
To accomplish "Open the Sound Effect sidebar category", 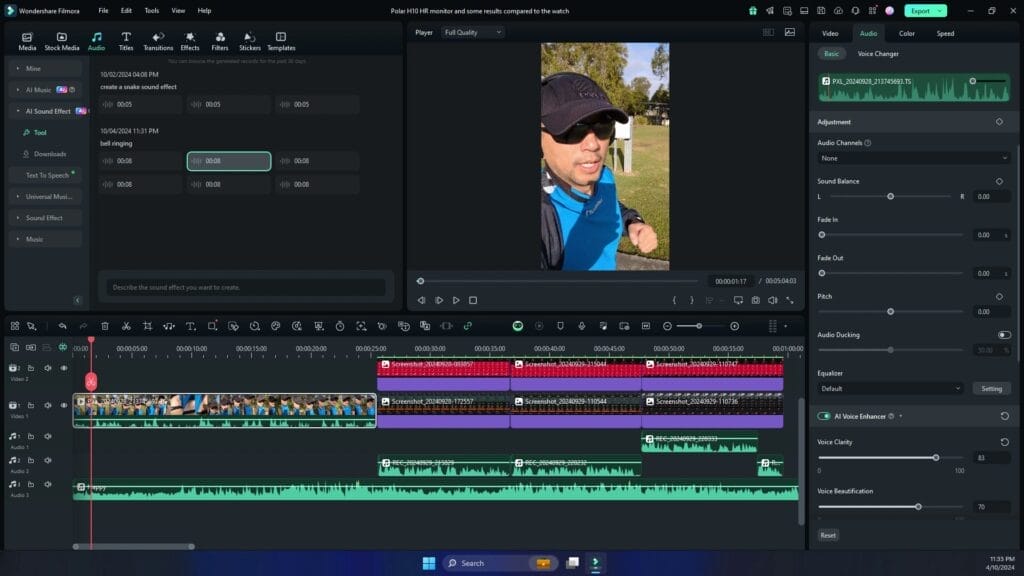I will click(46, 217).
